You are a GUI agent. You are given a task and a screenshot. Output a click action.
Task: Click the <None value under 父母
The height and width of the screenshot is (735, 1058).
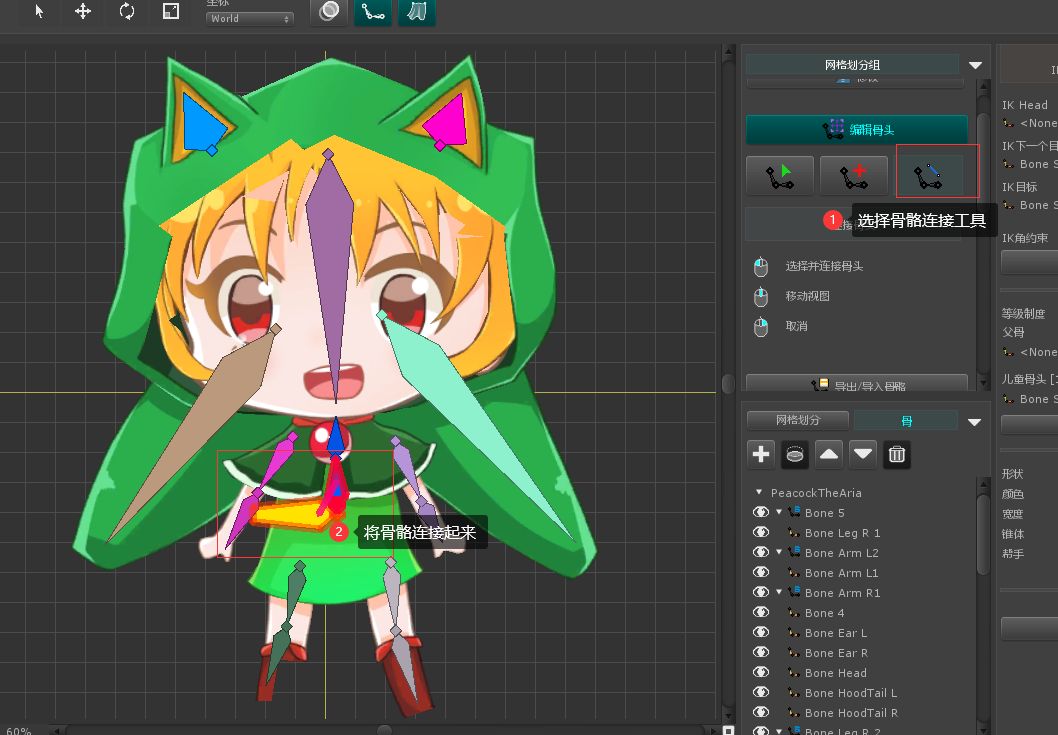1038,352
